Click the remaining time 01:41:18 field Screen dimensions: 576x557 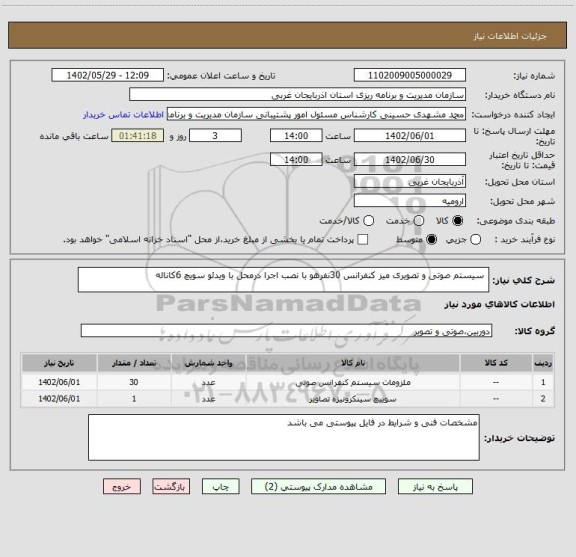(138, 136)
